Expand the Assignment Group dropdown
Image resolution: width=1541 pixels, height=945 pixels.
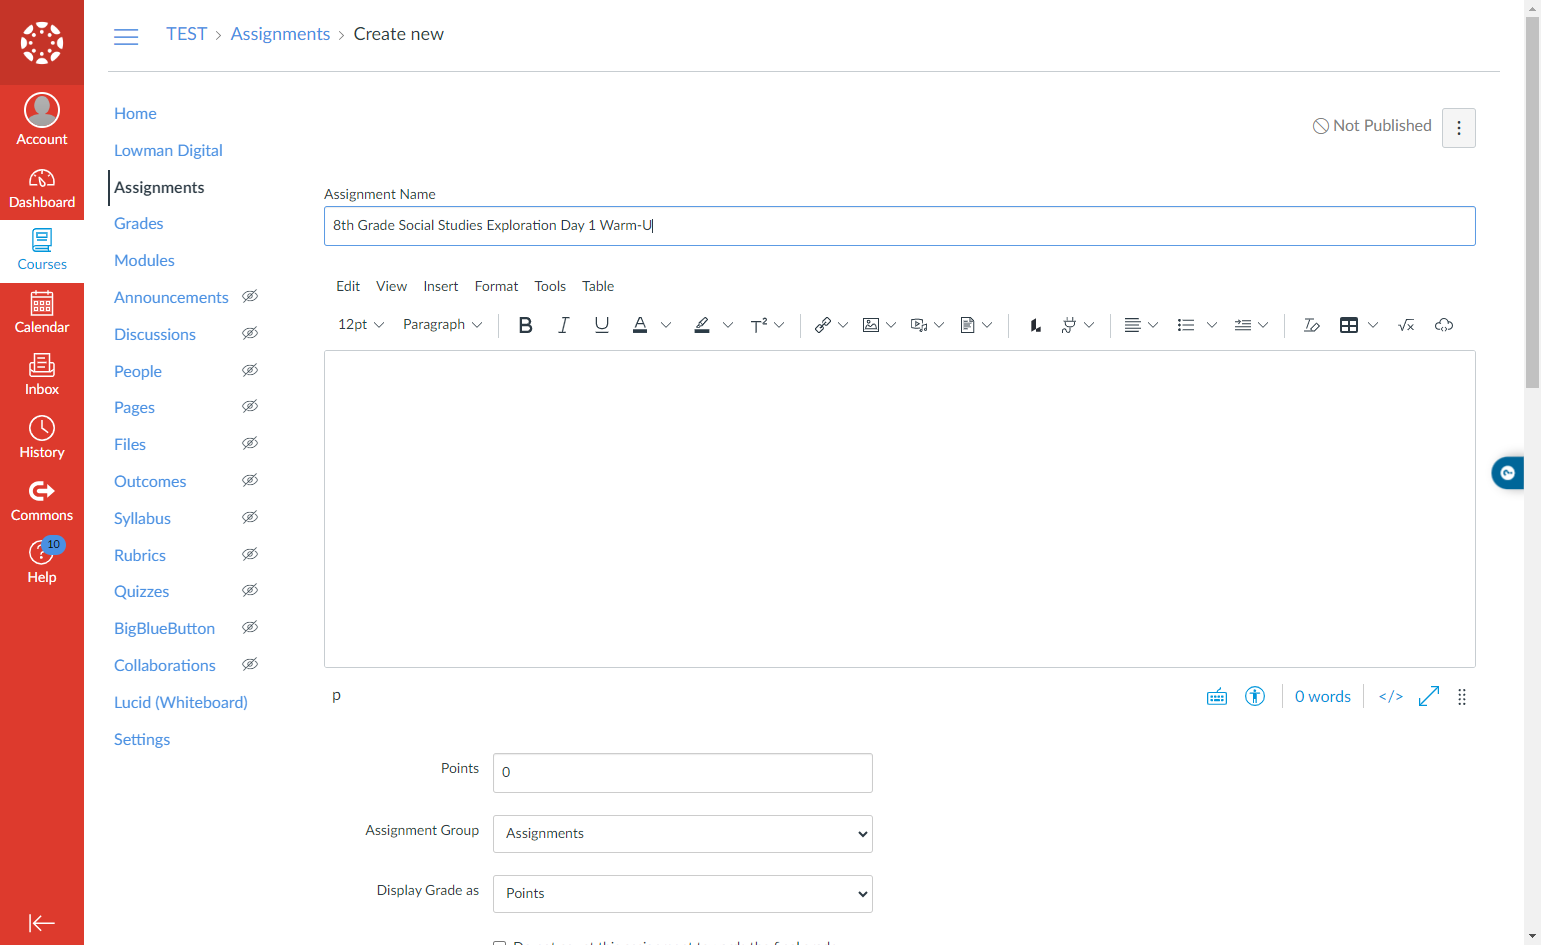coord(683,834)
